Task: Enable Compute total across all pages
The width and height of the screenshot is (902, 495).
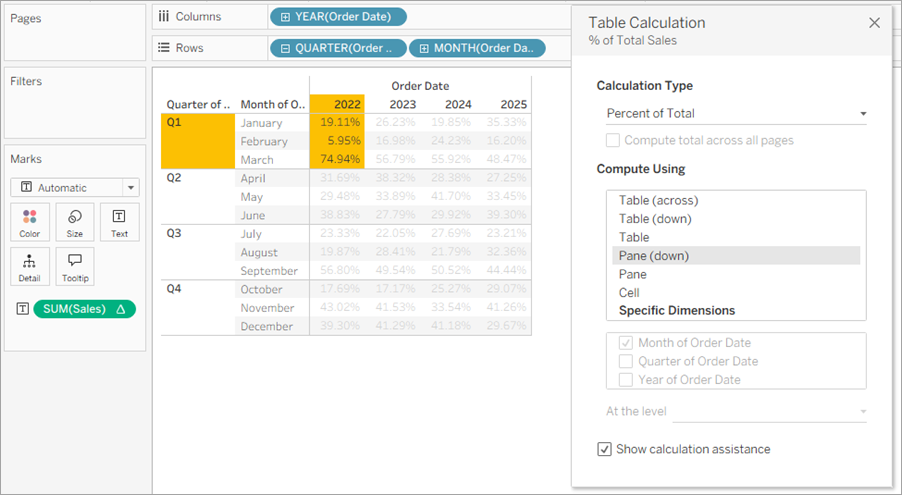Action: [x=613, y=140]
